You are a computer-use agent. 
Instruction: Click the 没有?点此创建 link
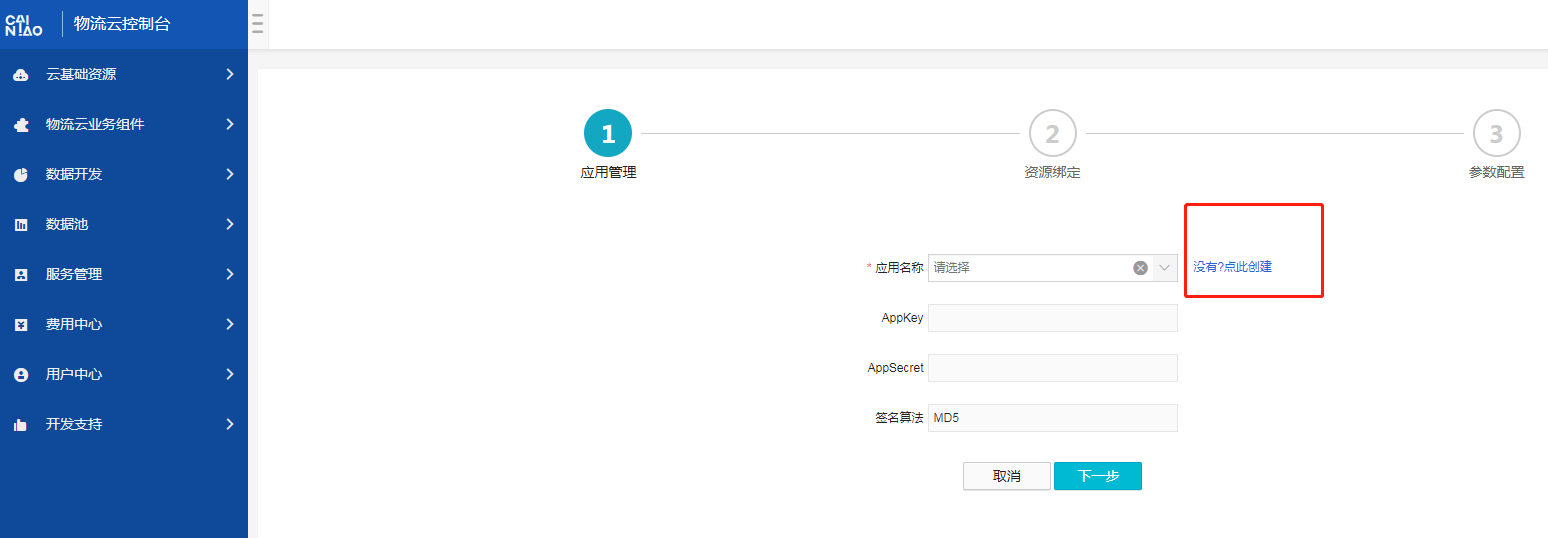tap(1232, 267)
